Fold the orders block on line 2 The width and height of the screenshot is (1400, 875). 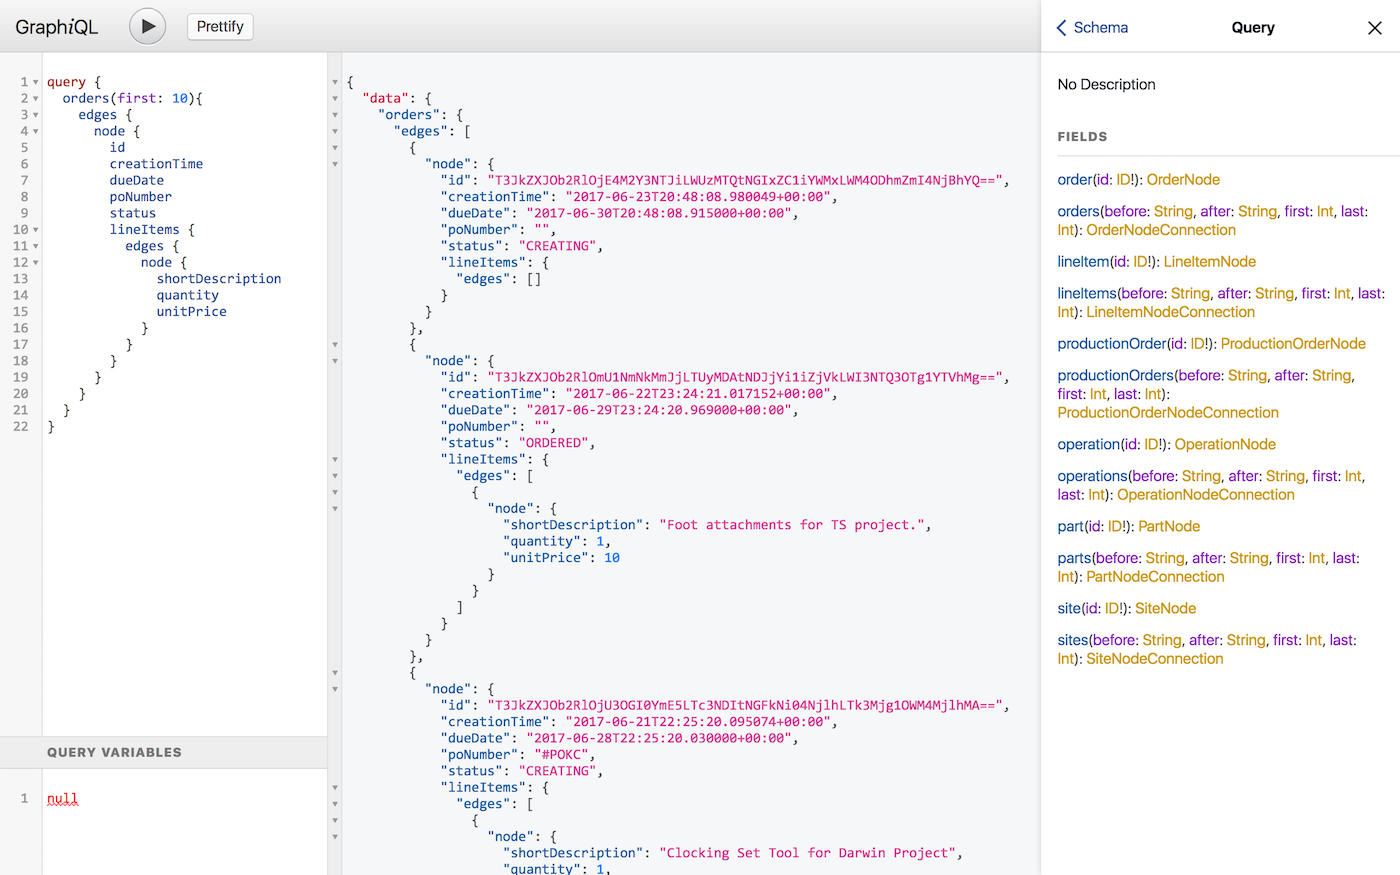(35, 98)
